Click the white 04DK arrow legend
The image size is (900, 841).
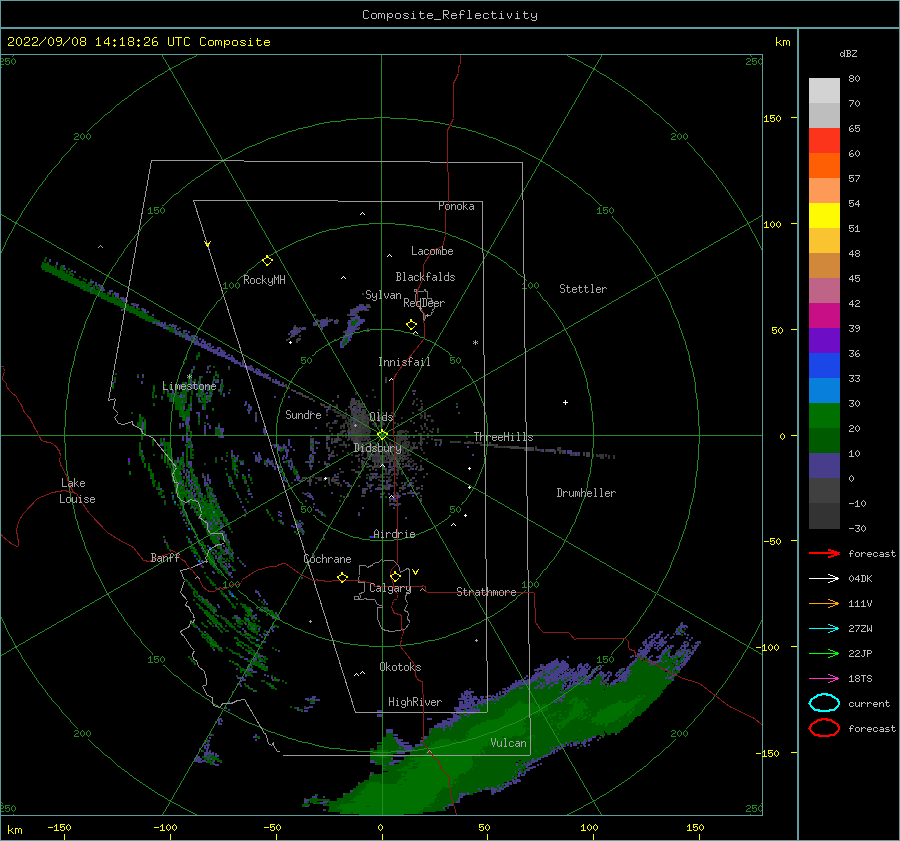[x=824, y=579]
